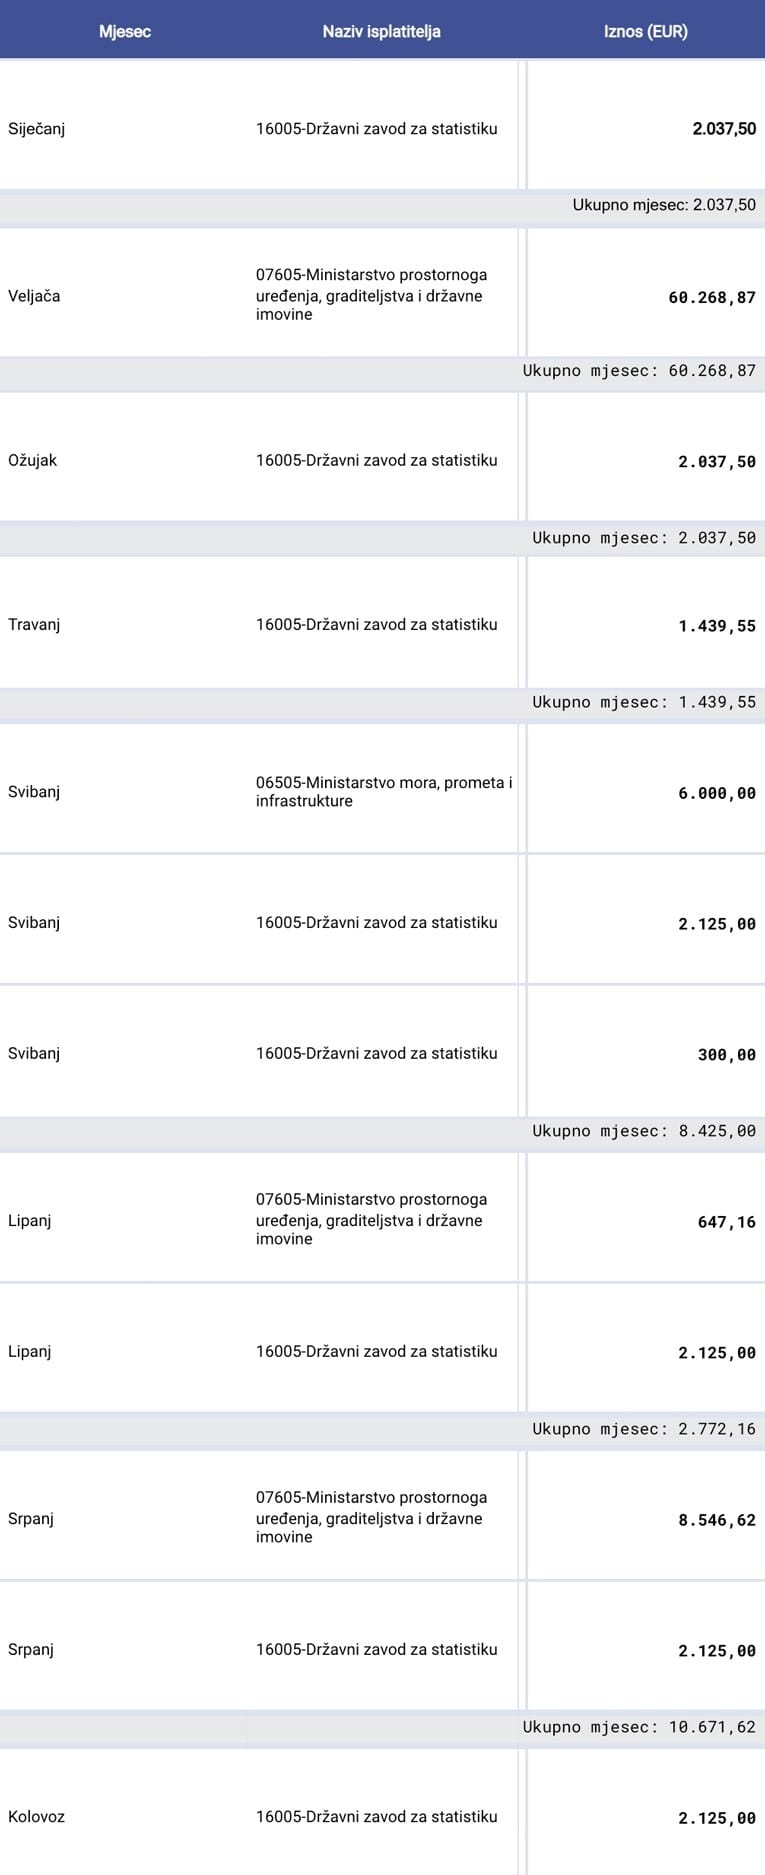Click the payer name in the Siječanj row
The image size is (765, 1875).
tap(376, 129)
